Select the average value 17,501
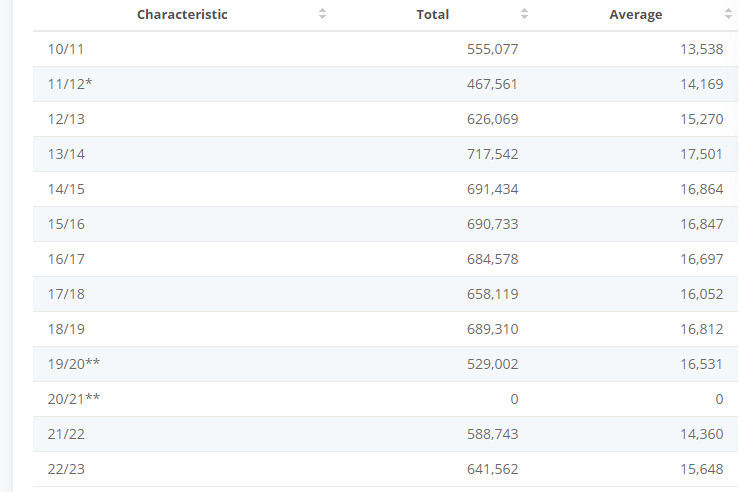739x492 pixels. click(x=698, y=154)
